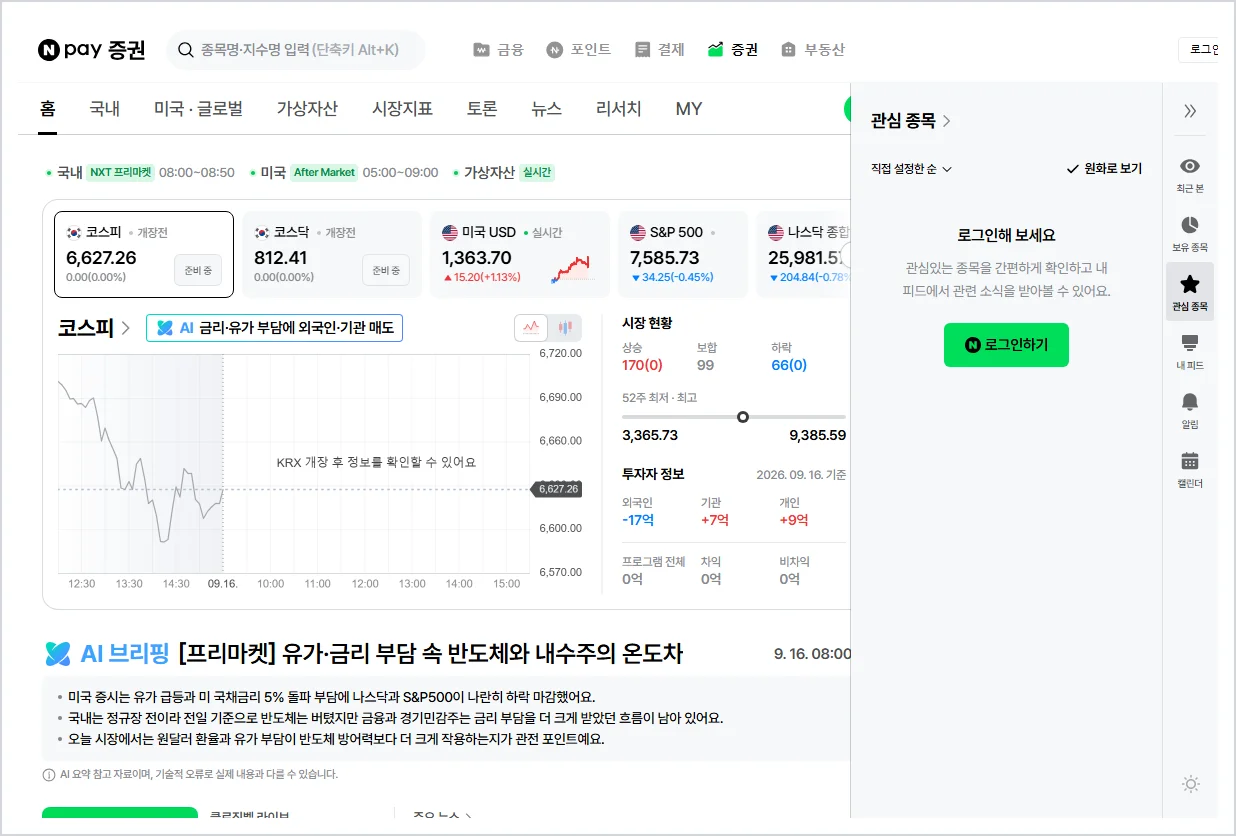
Task: Open 시장지표 tab
Action: click(402, 109)
